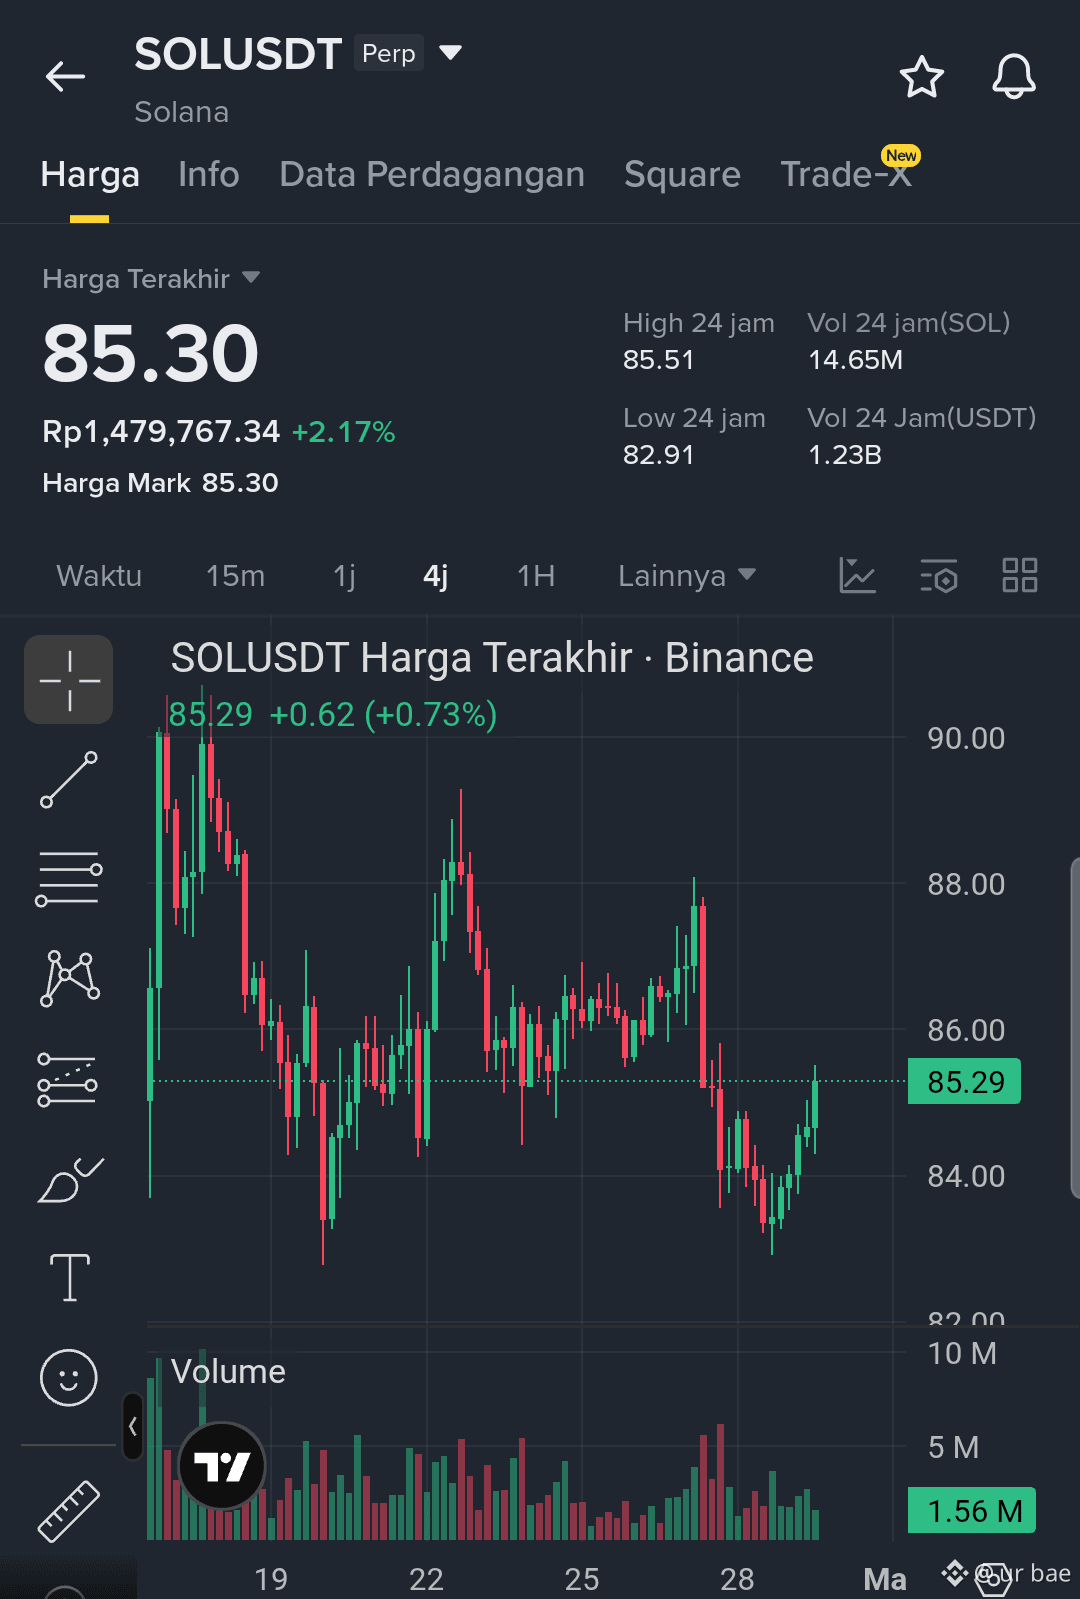
Task: Select the 15m timeframe
Action: tap(235, 576)
